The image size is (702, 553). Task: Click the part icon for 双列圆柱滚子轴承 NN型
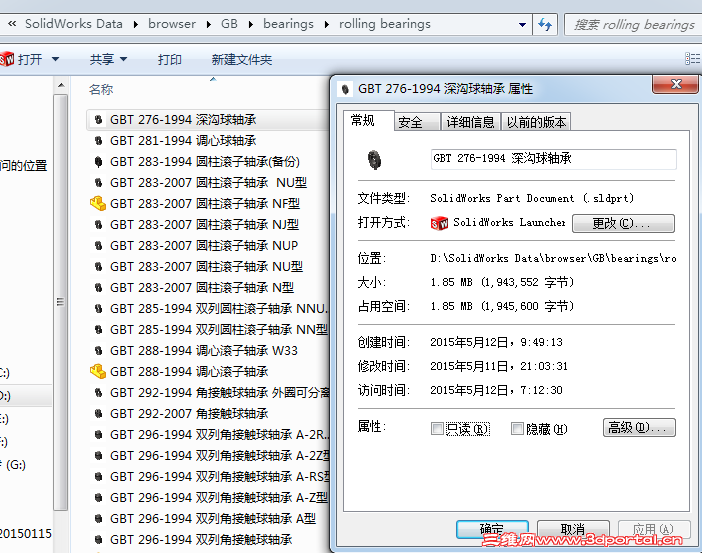98,330
